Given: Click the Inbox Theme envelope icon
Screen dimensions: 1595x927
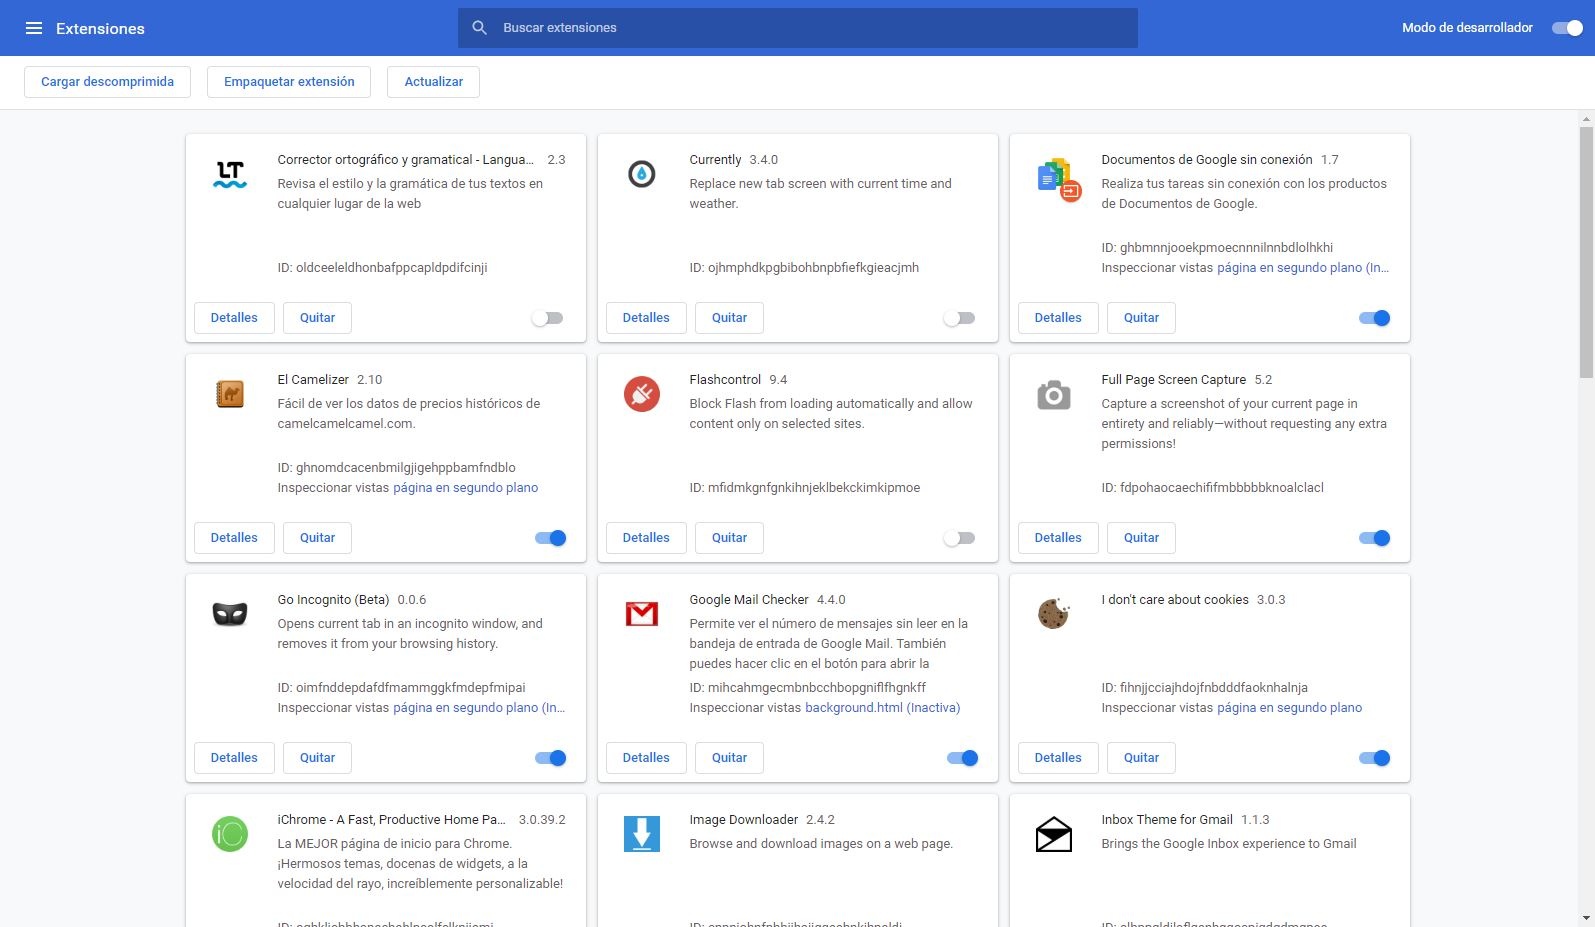Looking at the screenshot, I should (1054, 834).
